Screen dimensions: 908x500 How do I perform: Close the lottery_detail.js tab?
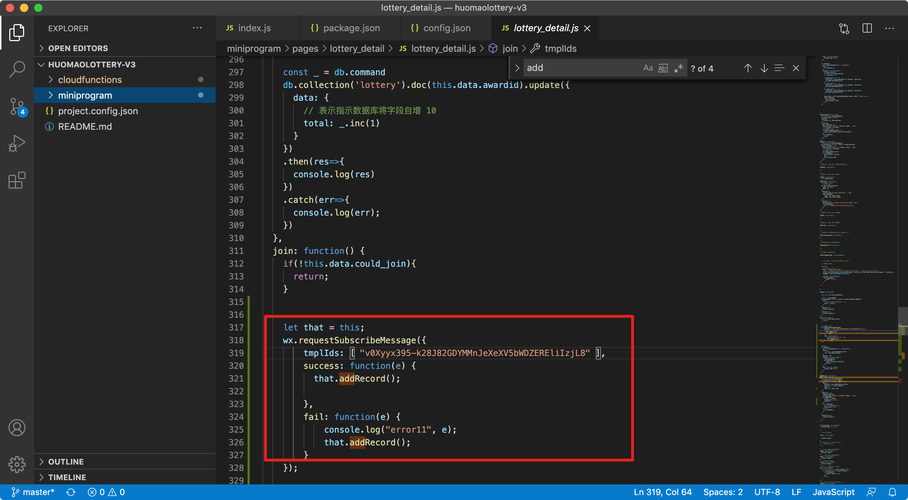[587, 28]
